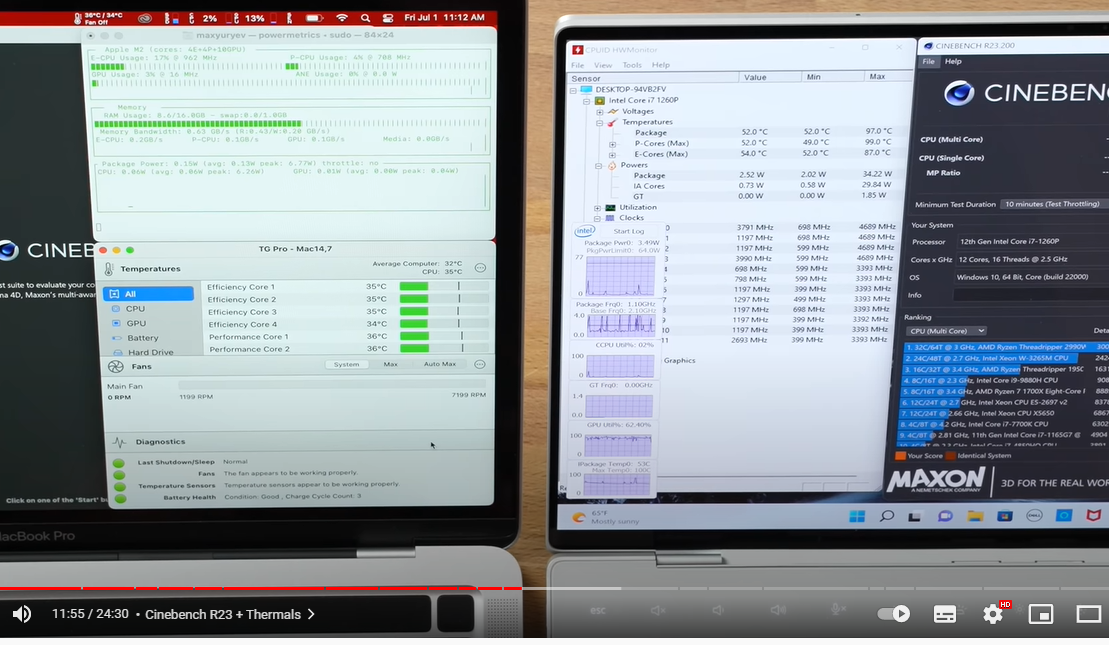Choose Auto Max fan mode in TG Pro
The width and height of the screenshot is (1109, 645).
[439, 364]
